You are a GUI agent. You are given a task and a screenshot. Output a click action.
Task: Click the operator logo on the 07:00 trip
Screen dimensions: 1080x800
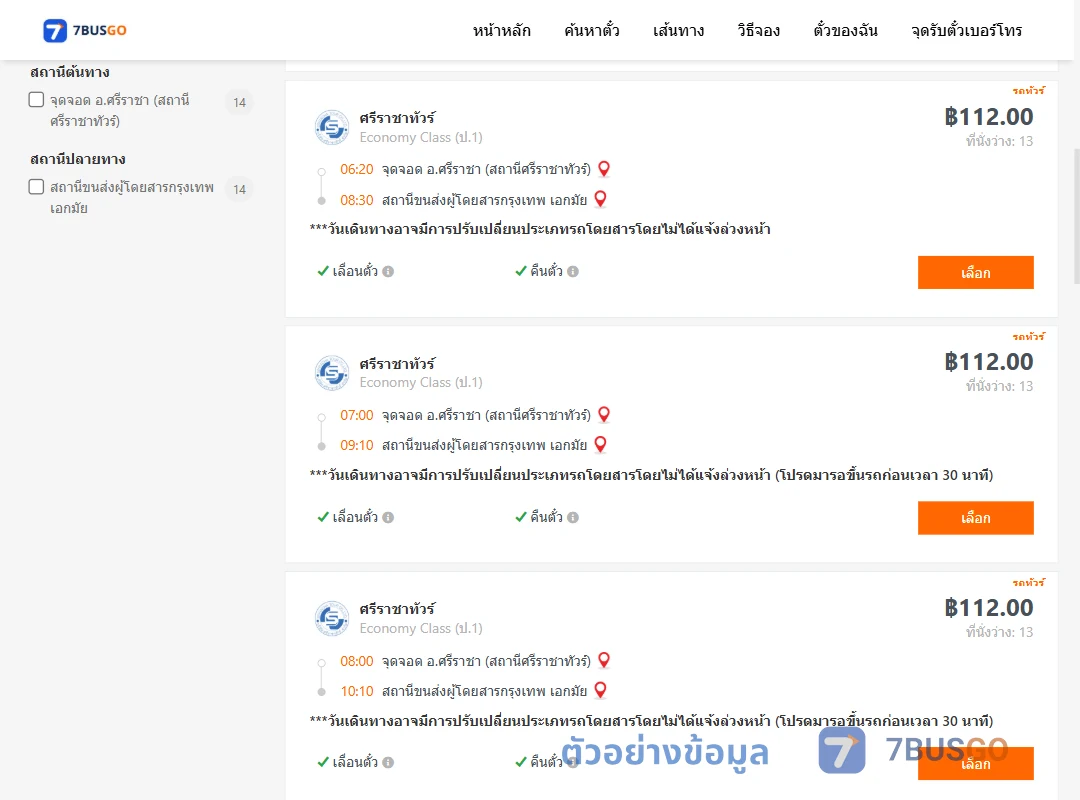tap(332, 373)
